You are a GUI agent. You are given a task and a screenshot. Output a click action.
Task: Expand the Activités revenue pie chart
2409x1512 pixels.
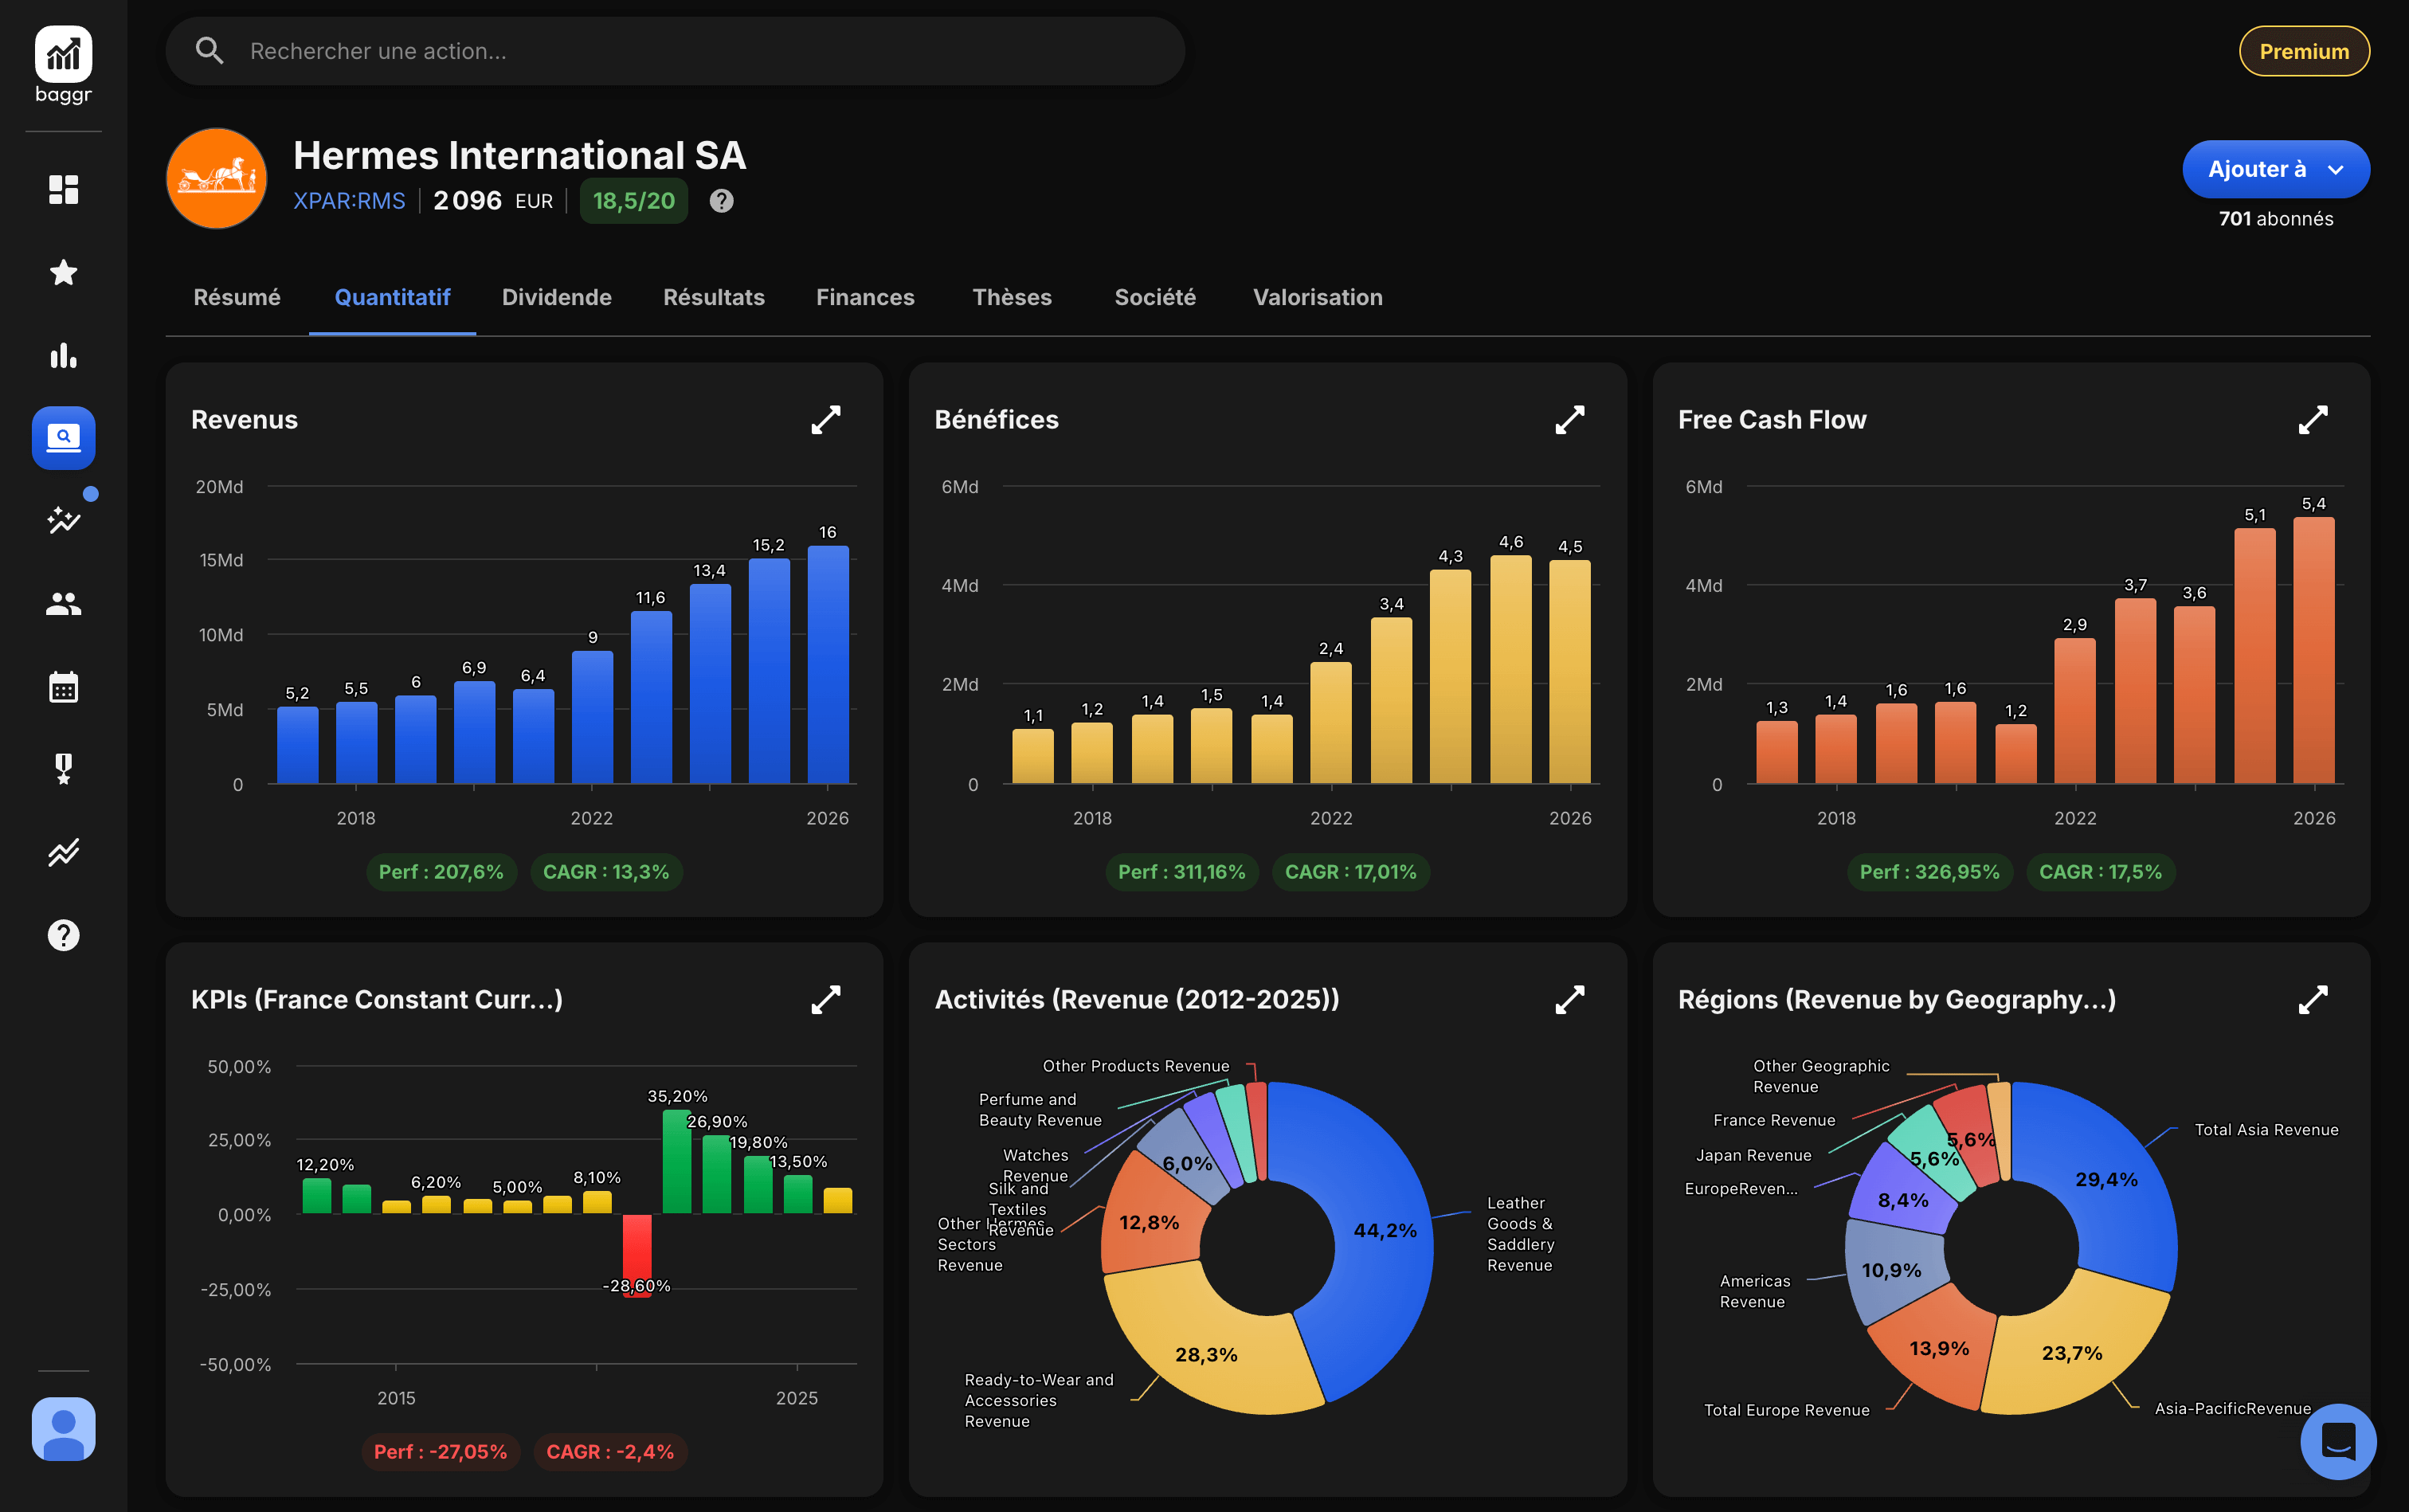pos(1569,1000)
